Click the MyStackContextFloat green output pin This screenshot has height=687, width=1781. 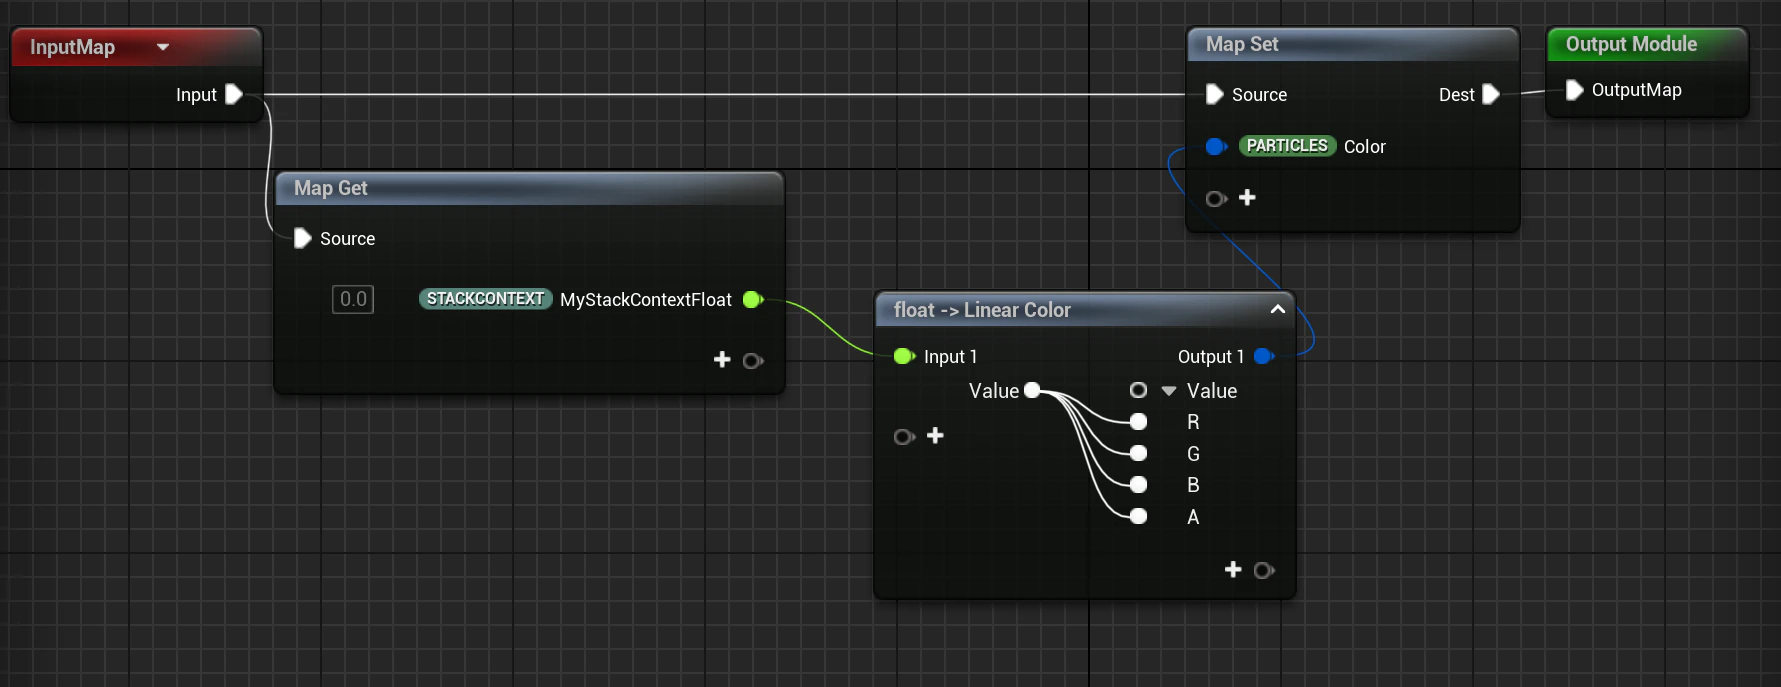point(754,299)
